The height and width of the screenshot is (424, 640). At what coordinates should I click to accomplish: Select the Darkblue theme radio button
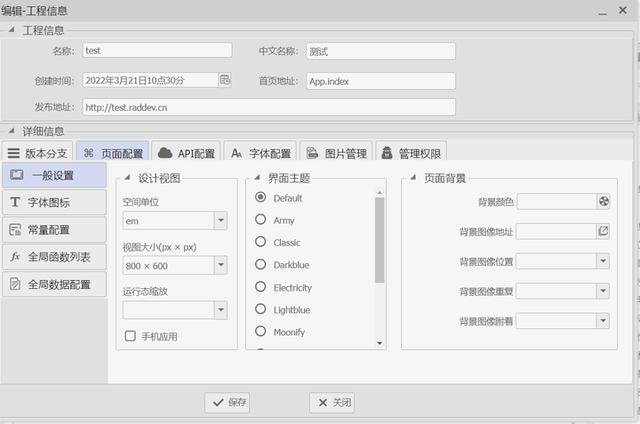point(261,265)
